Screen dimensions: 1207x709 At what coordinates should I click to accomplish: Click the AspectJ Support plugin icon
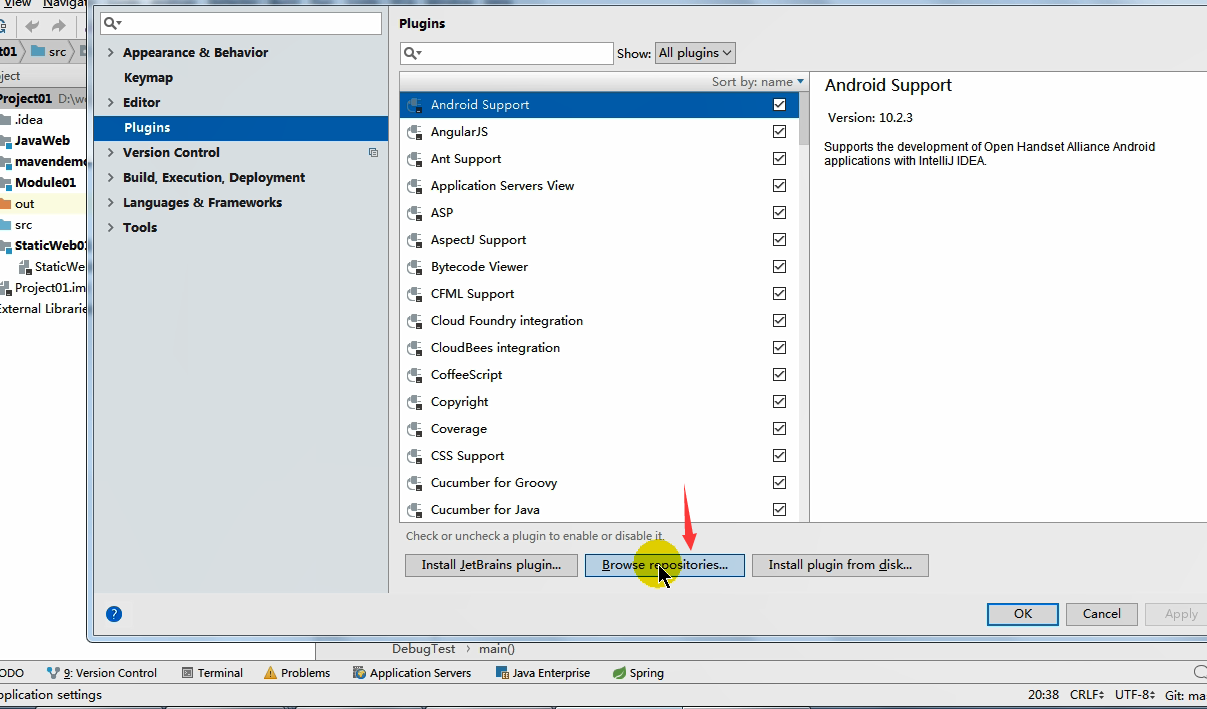click(x=415, y=240)
